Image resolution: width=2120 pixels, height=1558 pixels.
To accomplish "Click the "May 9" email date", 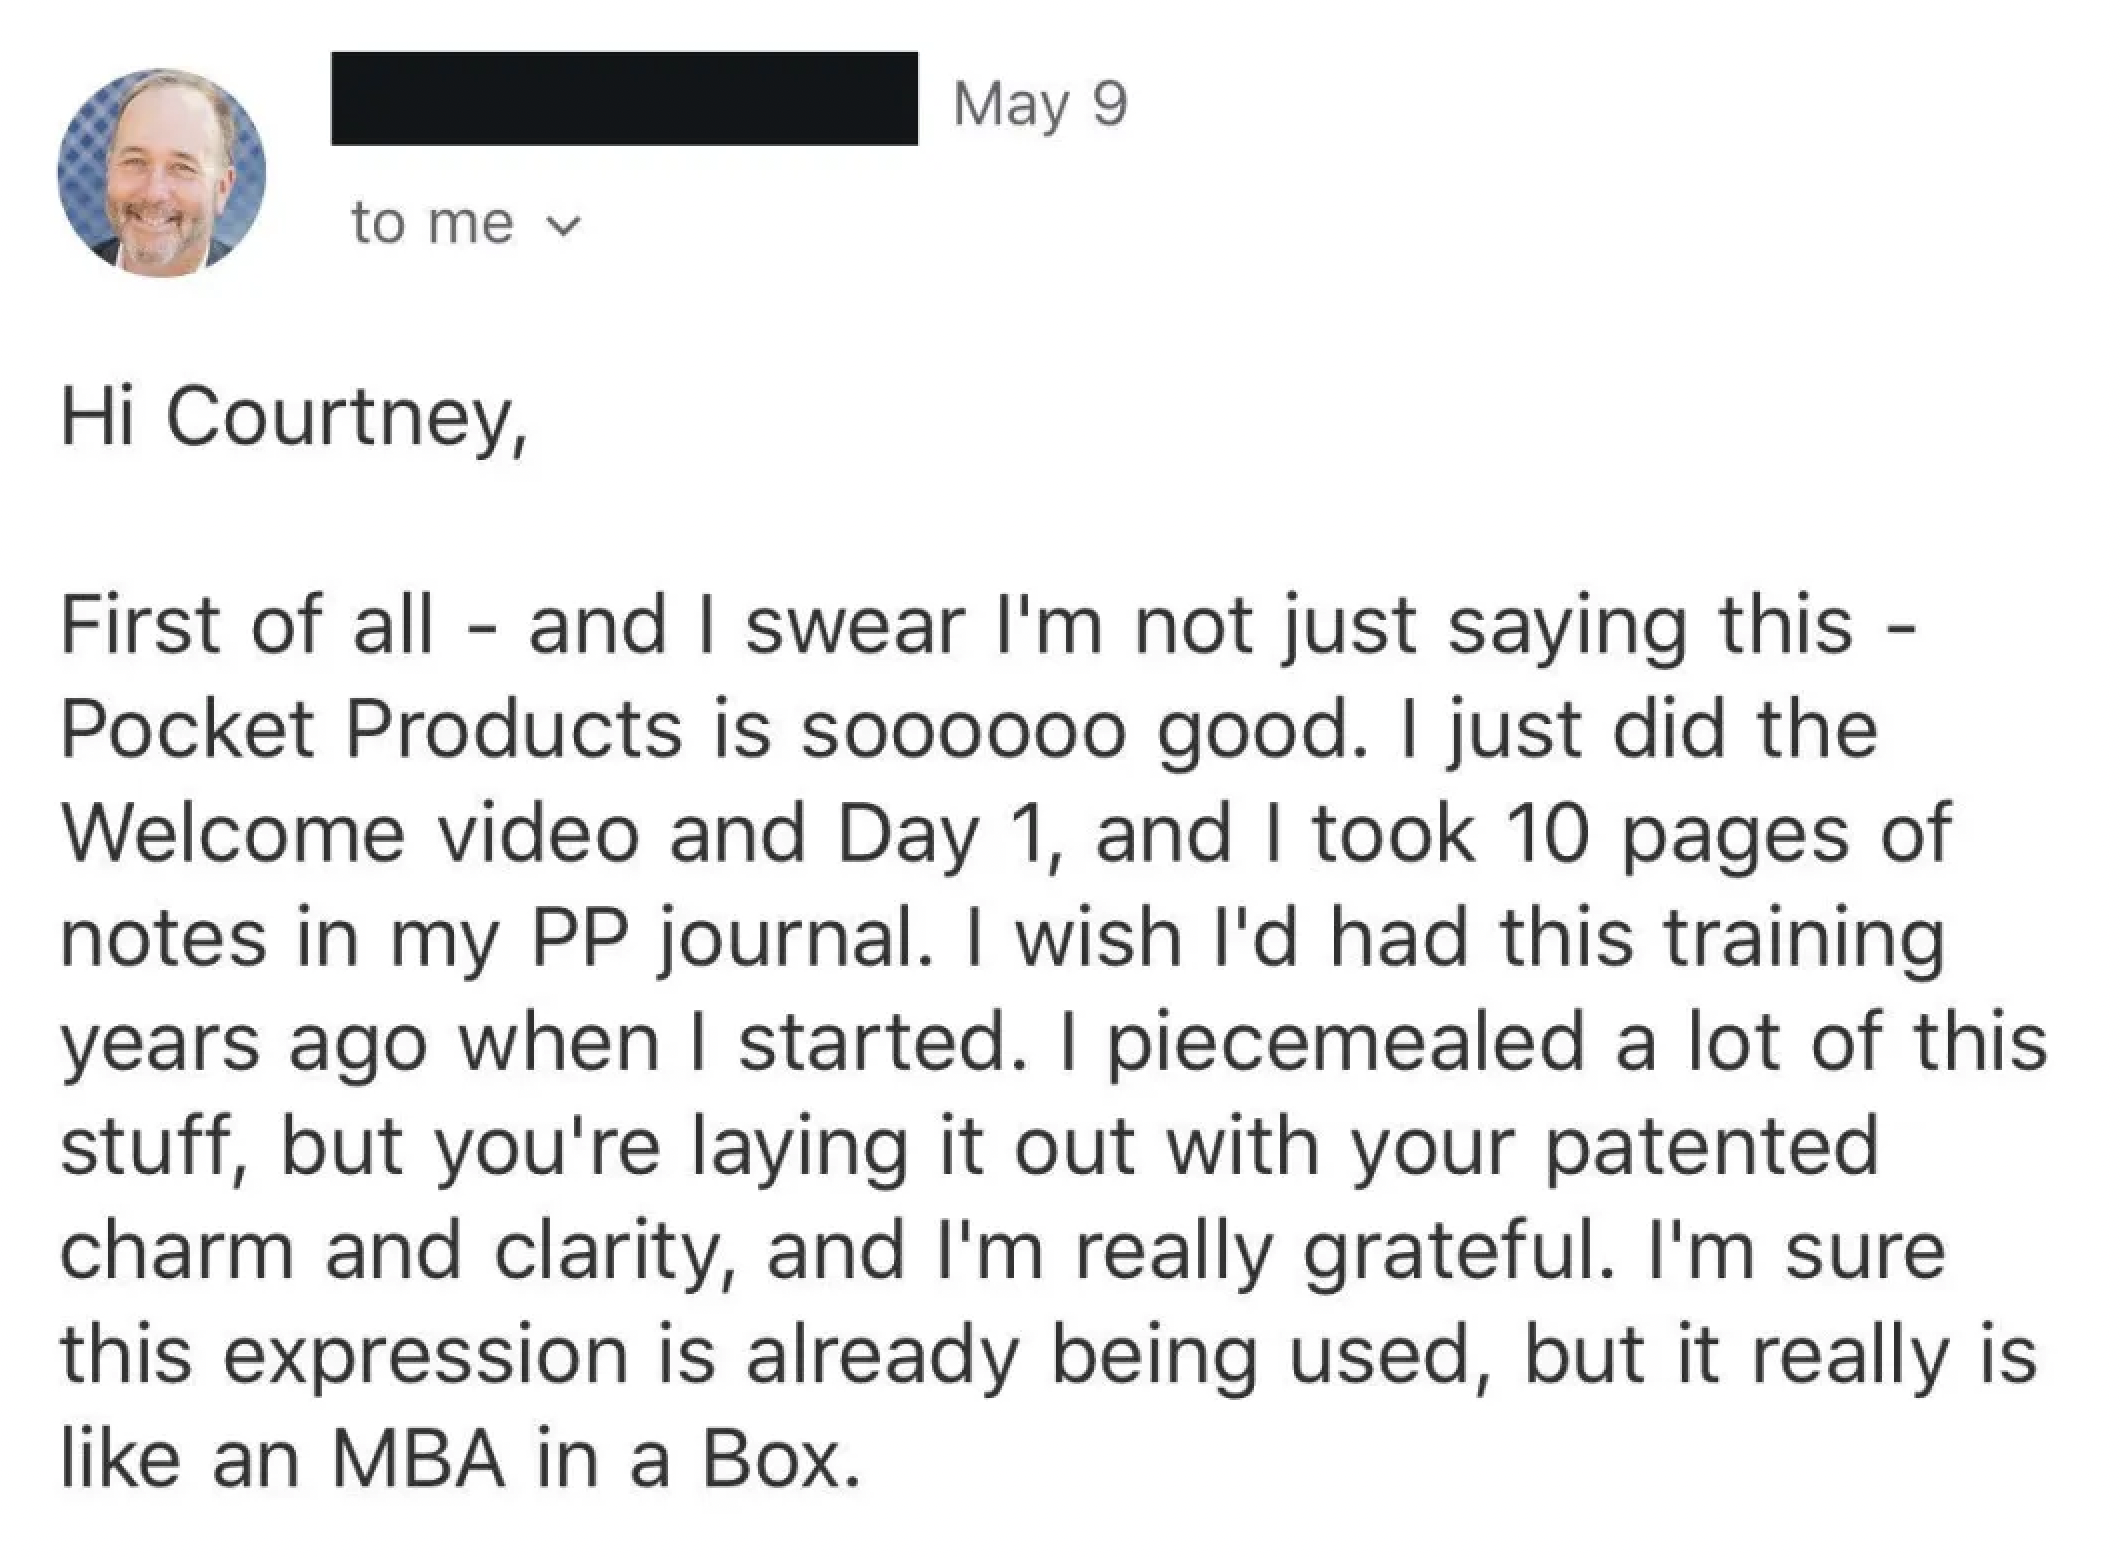I will 1040,103.
